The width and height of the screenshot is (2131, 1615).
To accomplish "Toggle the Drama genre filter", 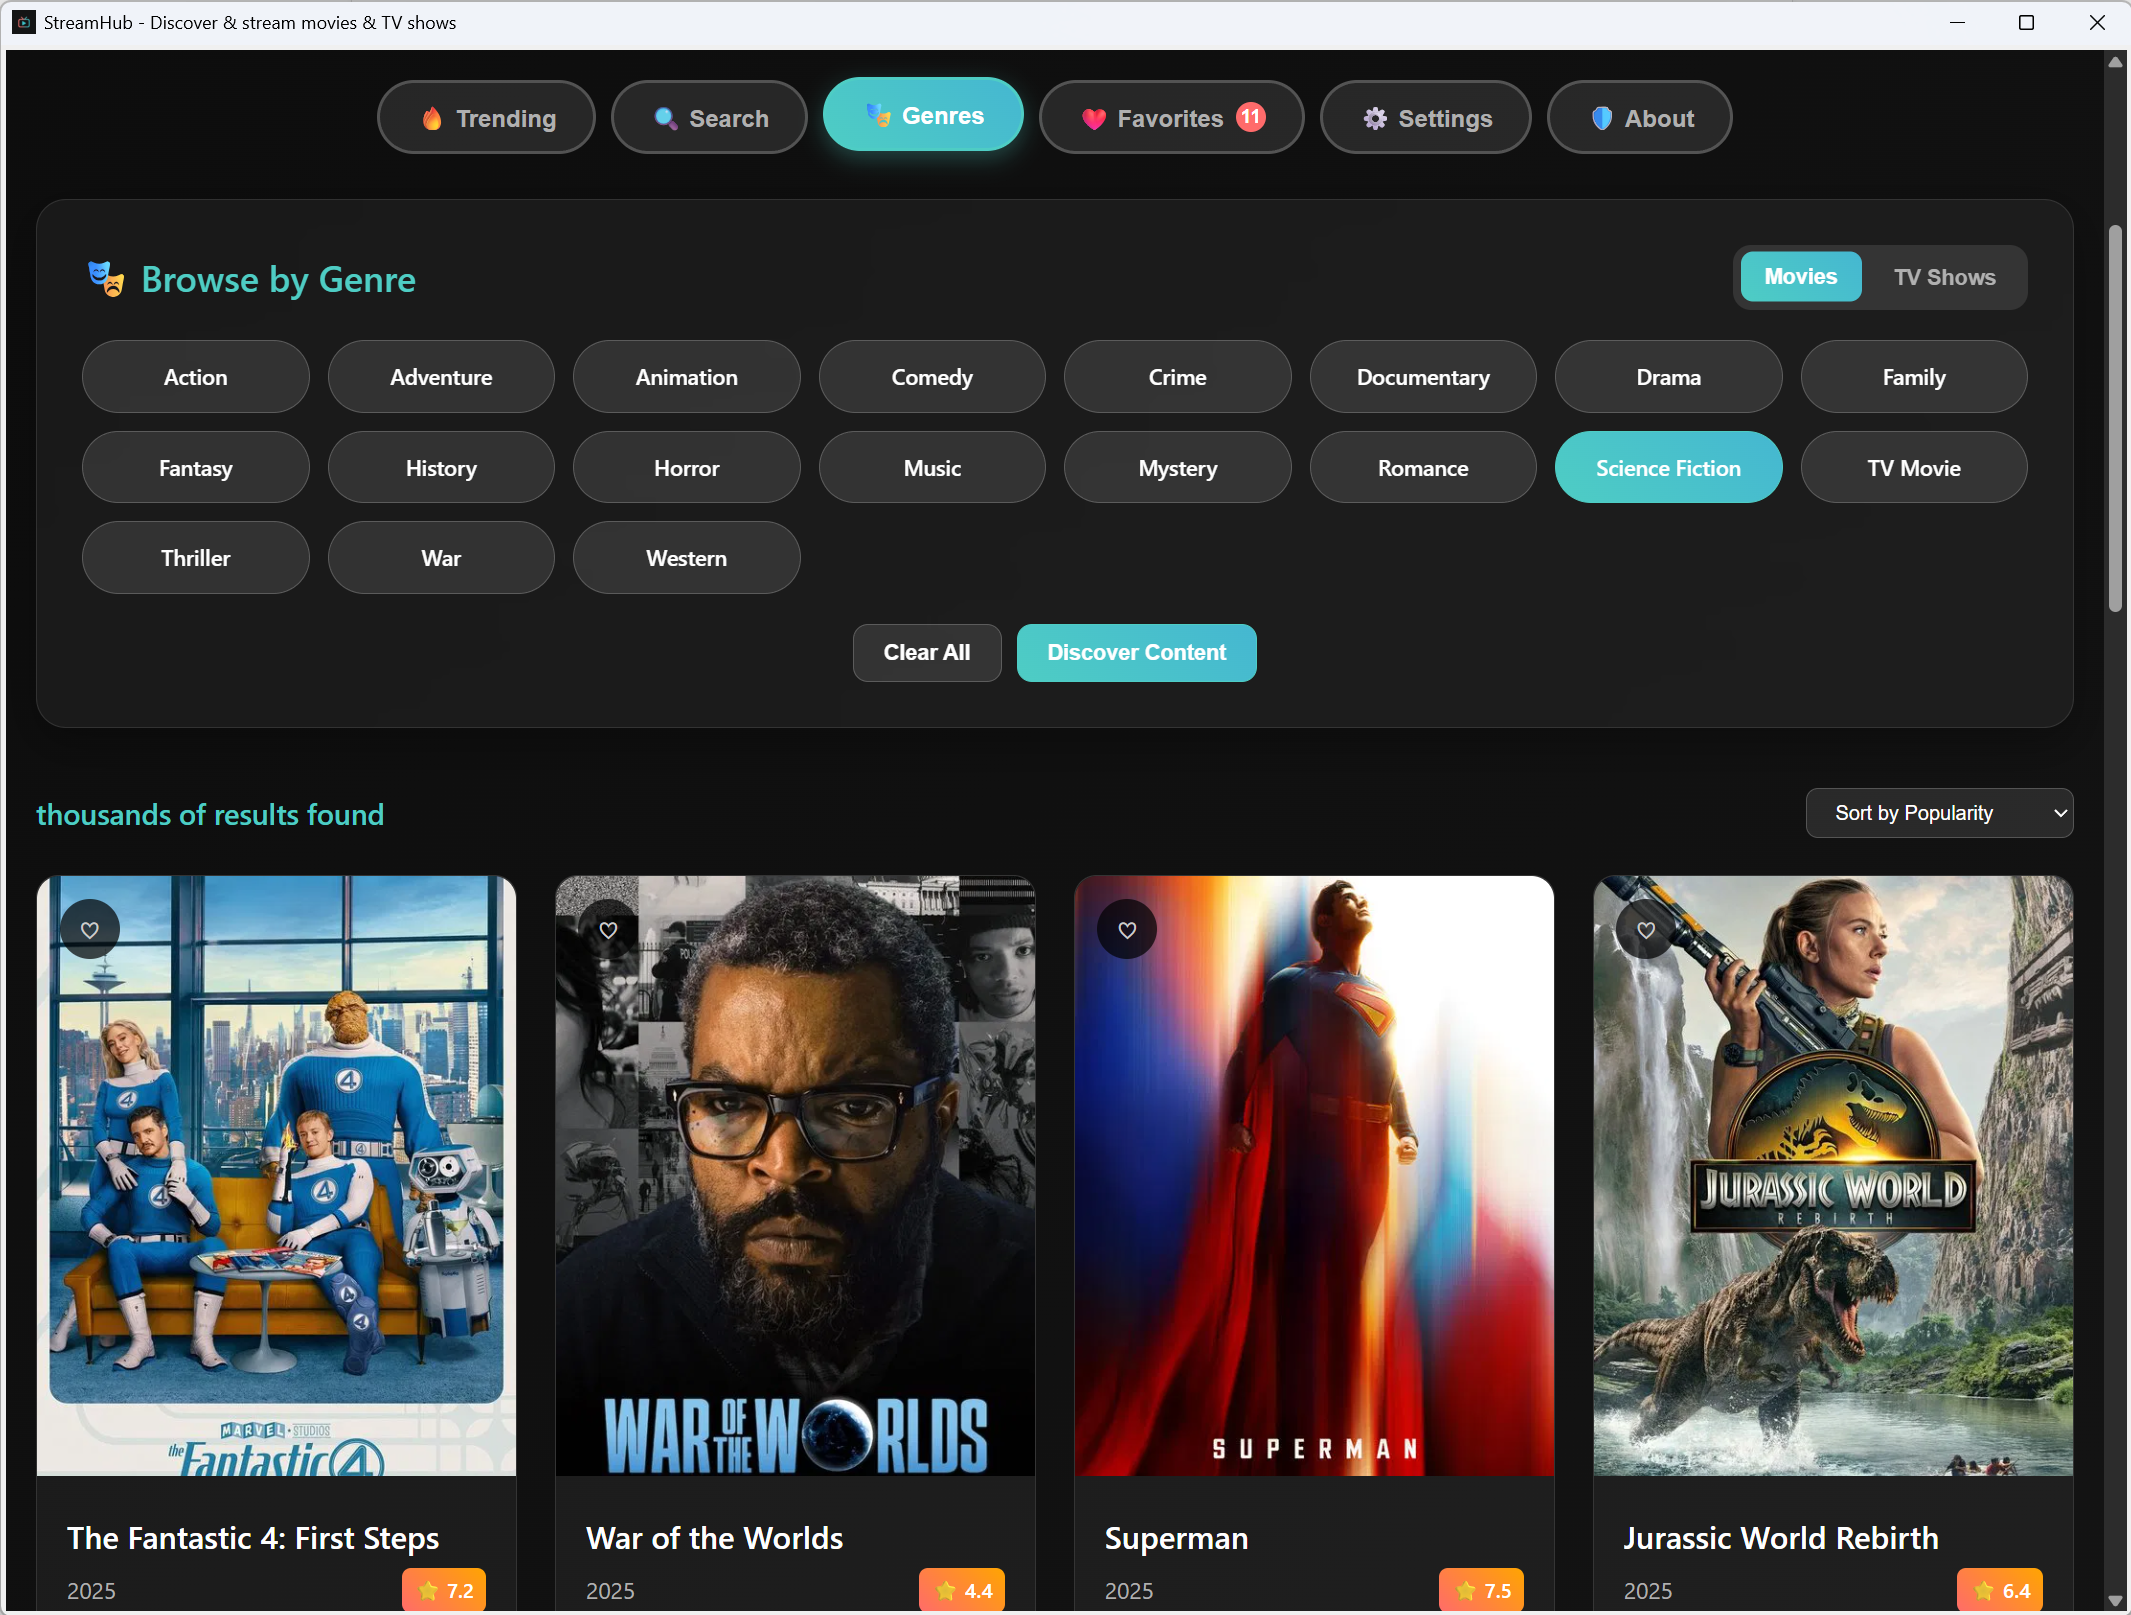I will (1669, 377).
